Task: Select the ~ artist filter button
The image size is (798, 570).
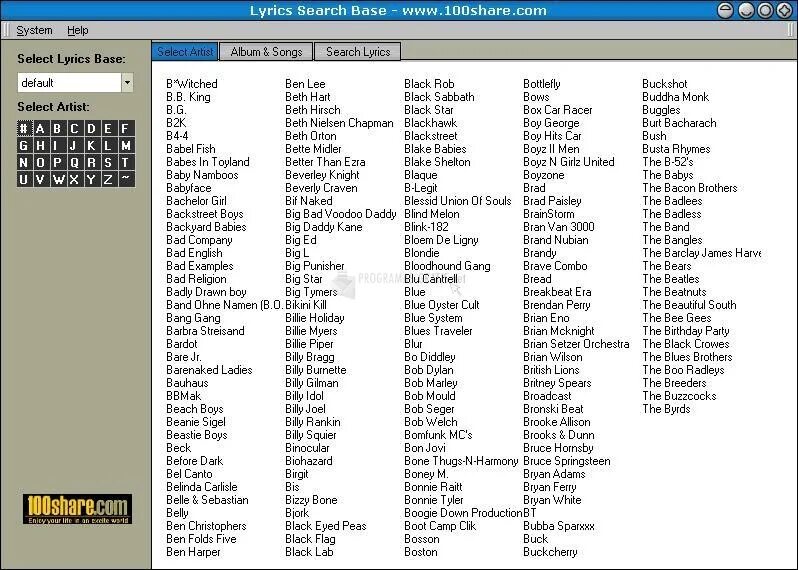Action: 126,179
